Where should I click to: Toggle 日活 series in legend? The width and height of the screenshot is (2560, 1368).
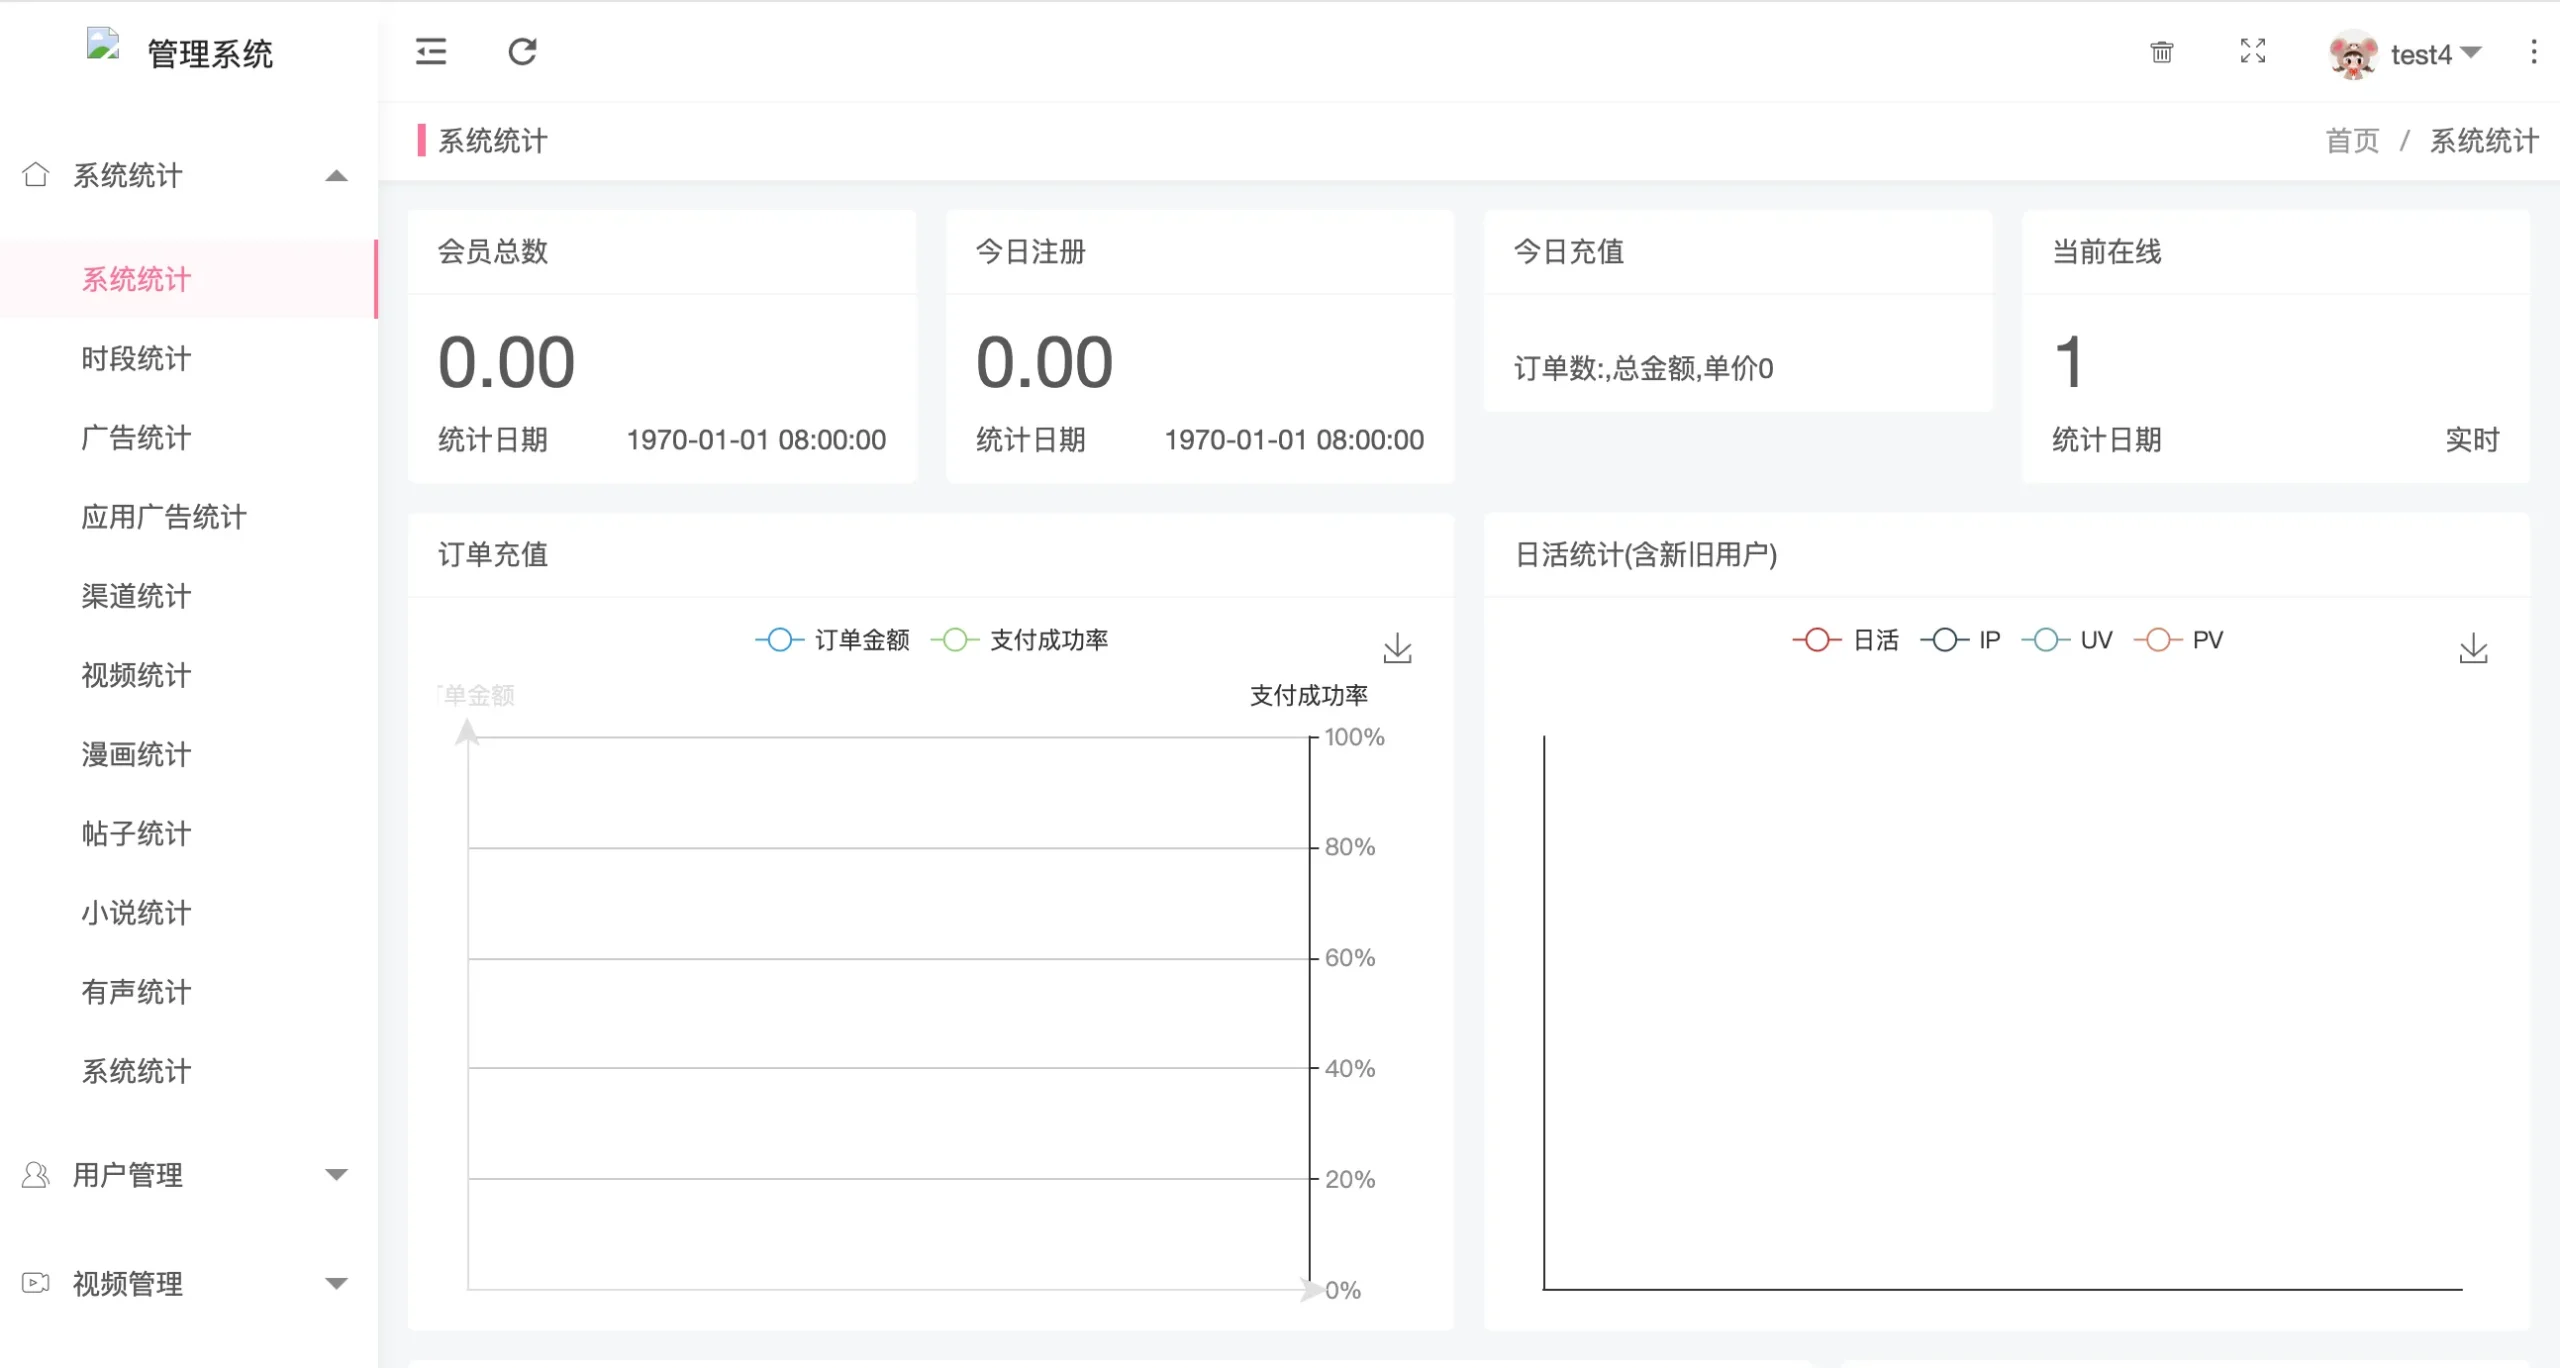[1845, 640]
